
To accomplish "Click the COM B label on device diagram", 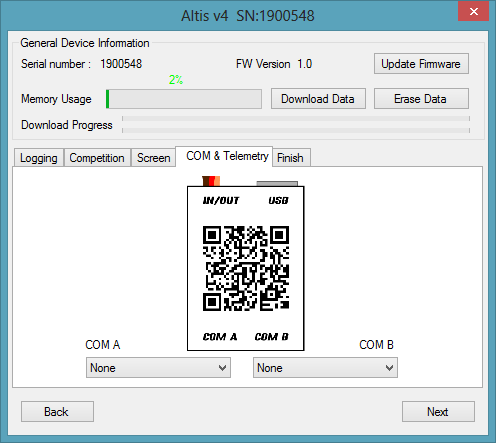I will [x=271, y=337].
